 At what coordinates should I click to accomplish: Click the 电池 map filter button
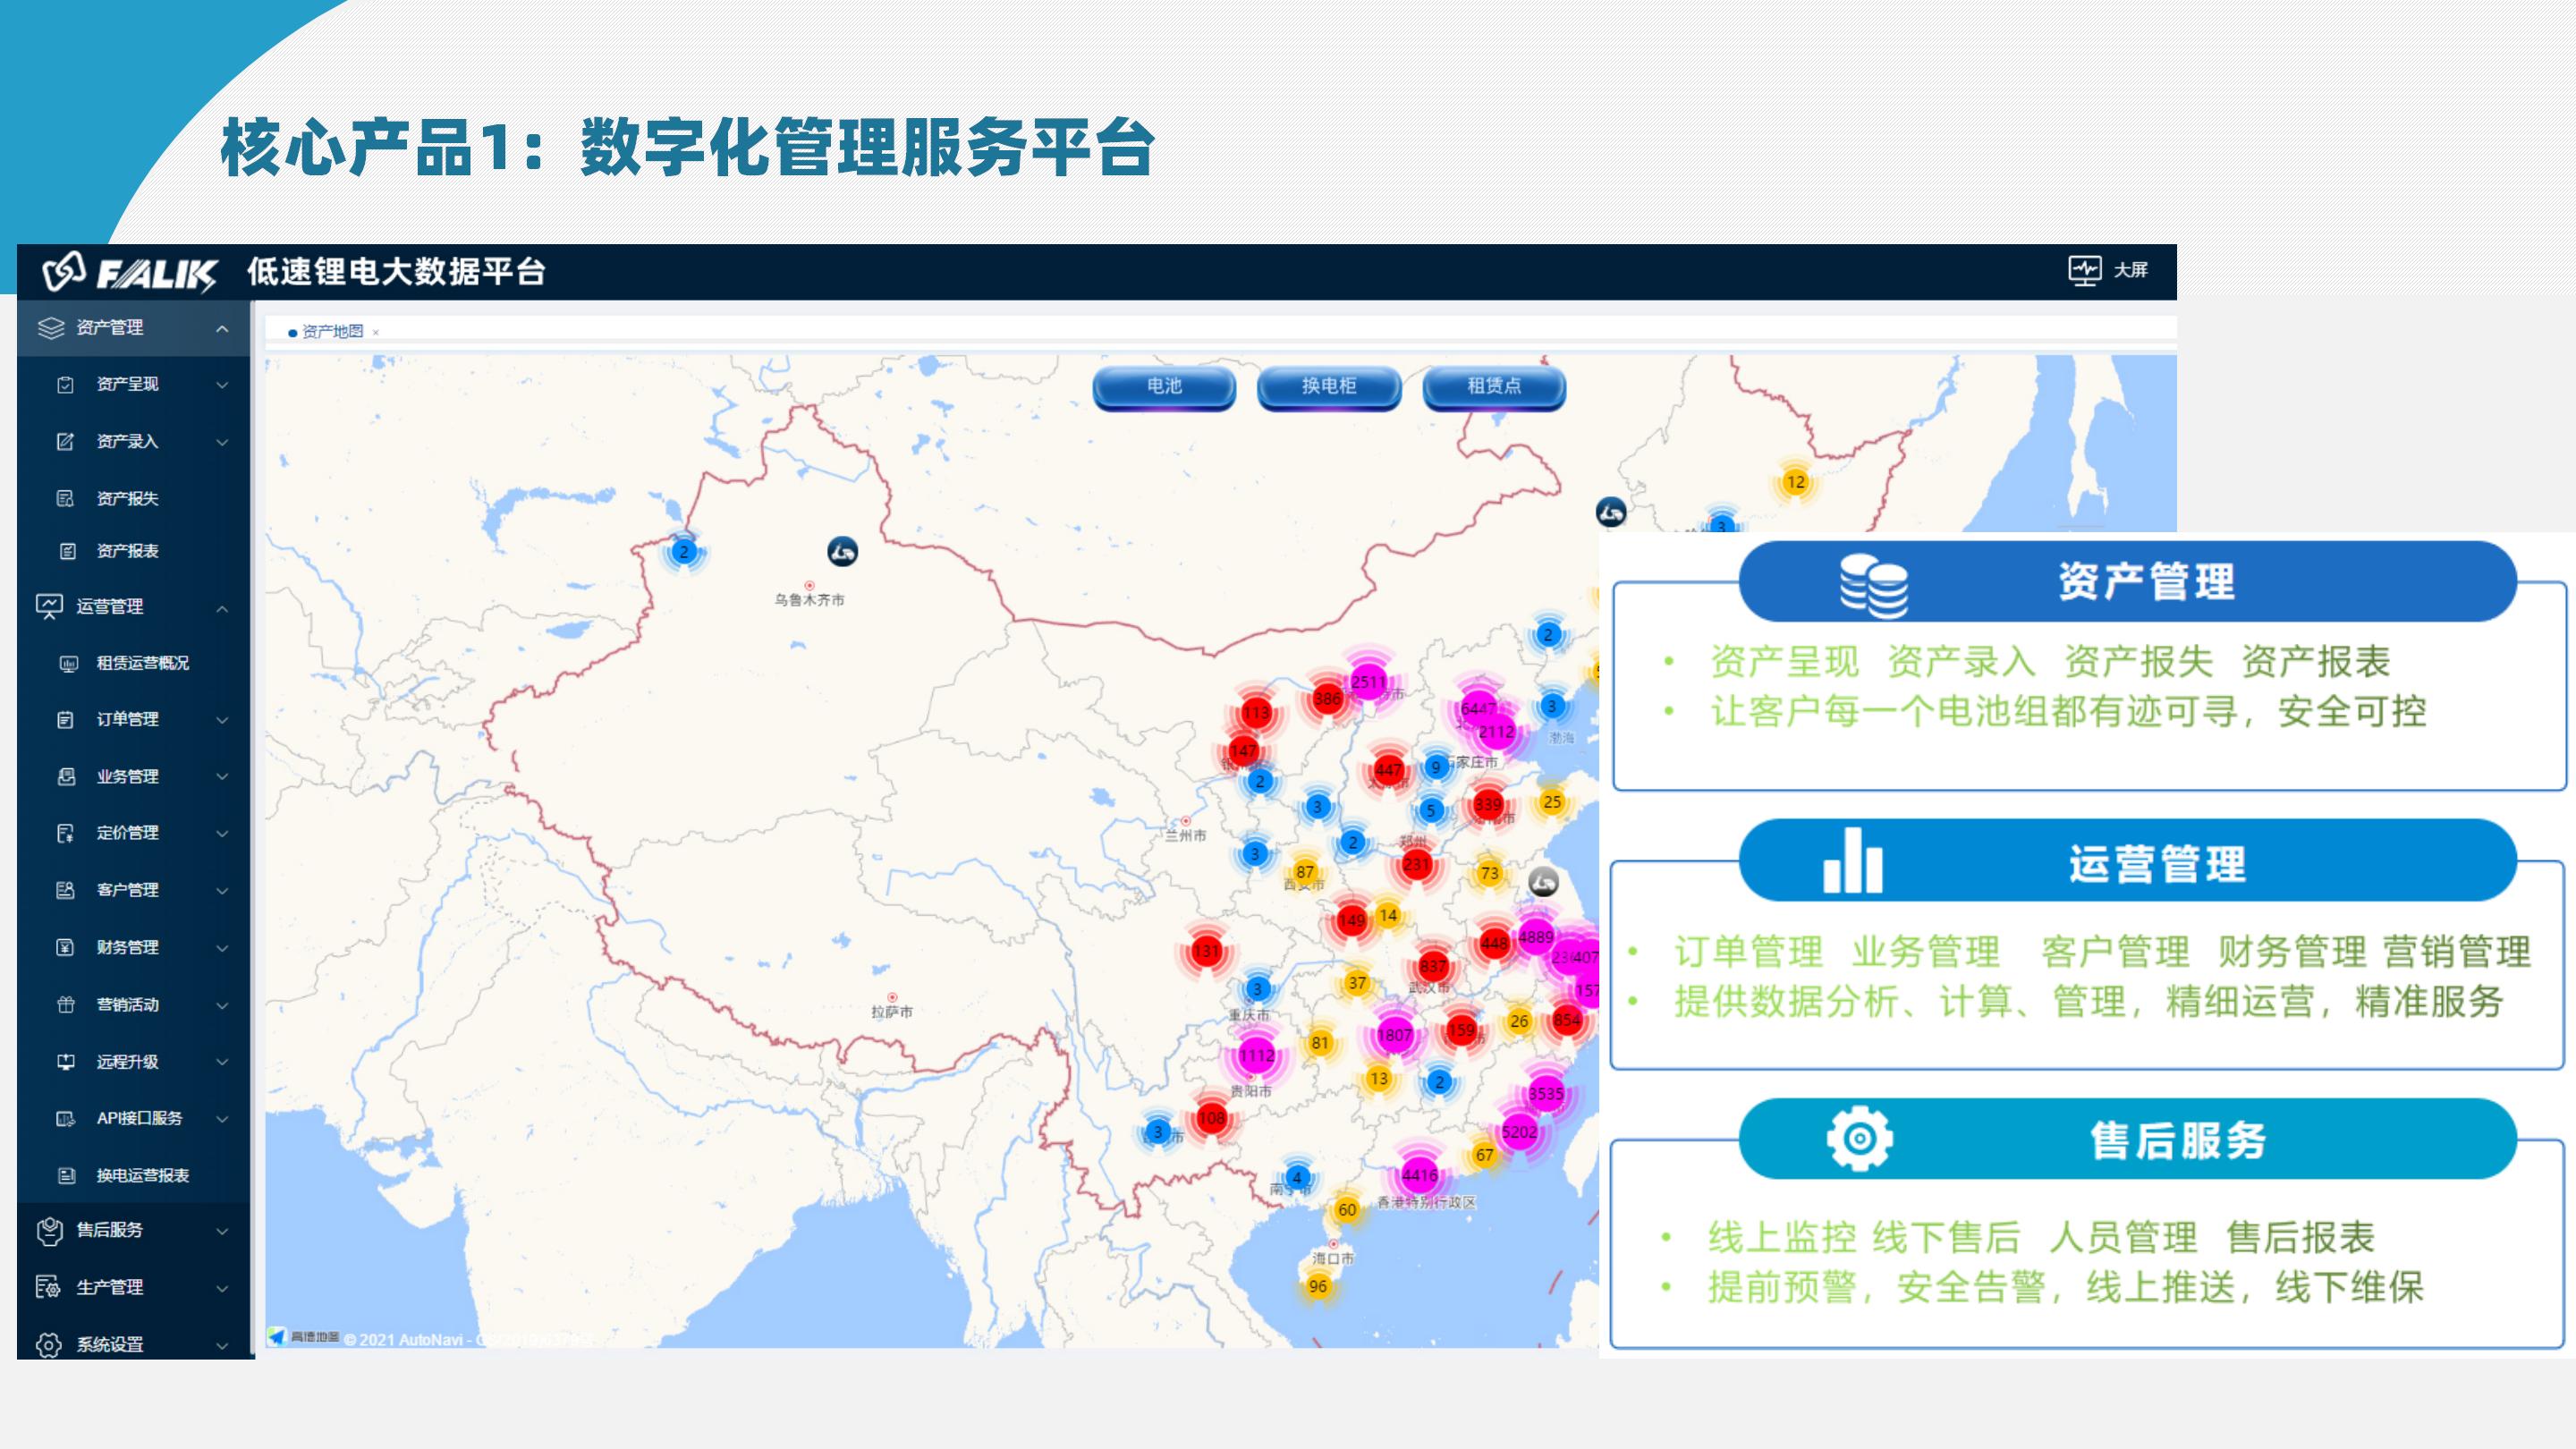1164,386
